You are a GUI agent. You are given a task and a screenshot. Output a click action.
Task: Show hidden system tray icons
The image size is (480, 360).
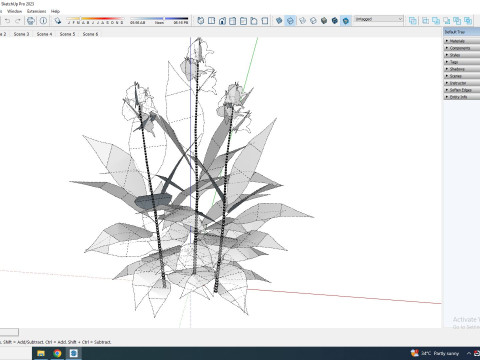click(x=469, y=353)
